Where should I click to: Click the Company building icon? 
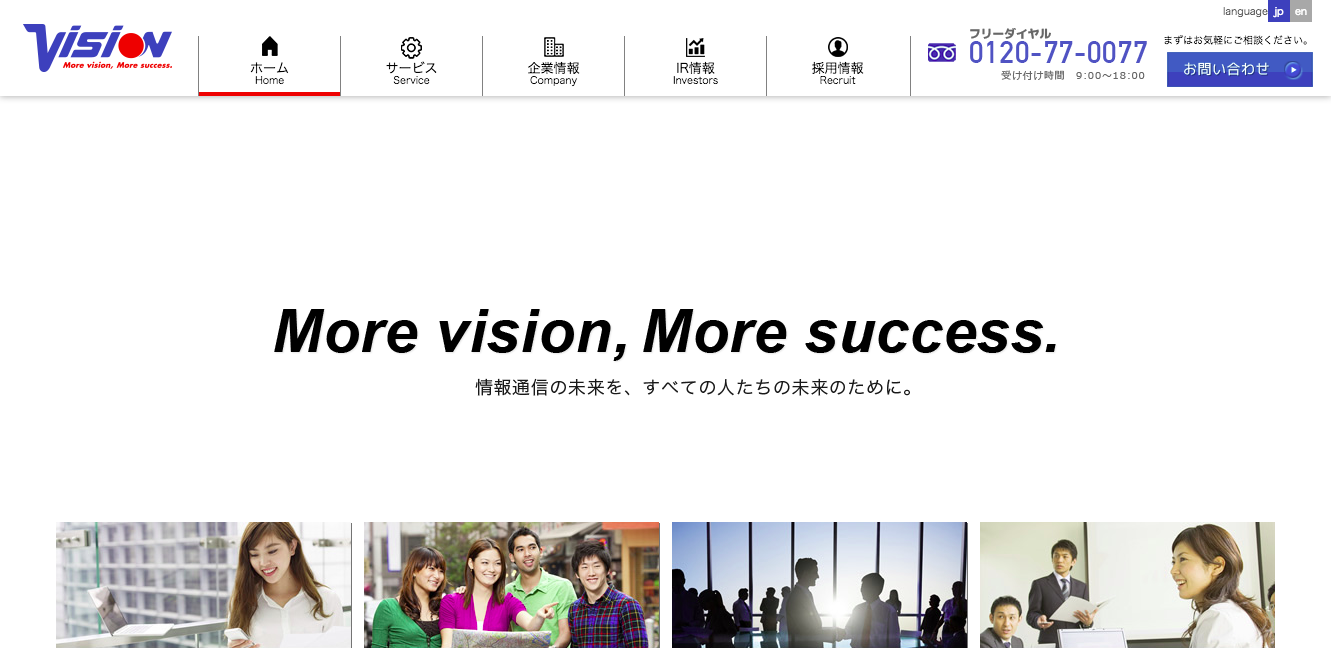coord(553,47)
